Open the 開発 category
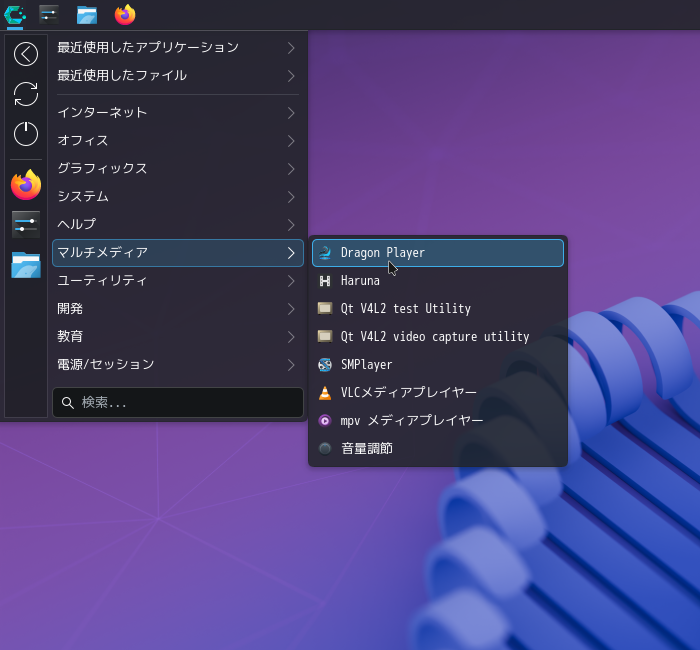The width and height of the screenshot is (700, 650). click(178, 309)
